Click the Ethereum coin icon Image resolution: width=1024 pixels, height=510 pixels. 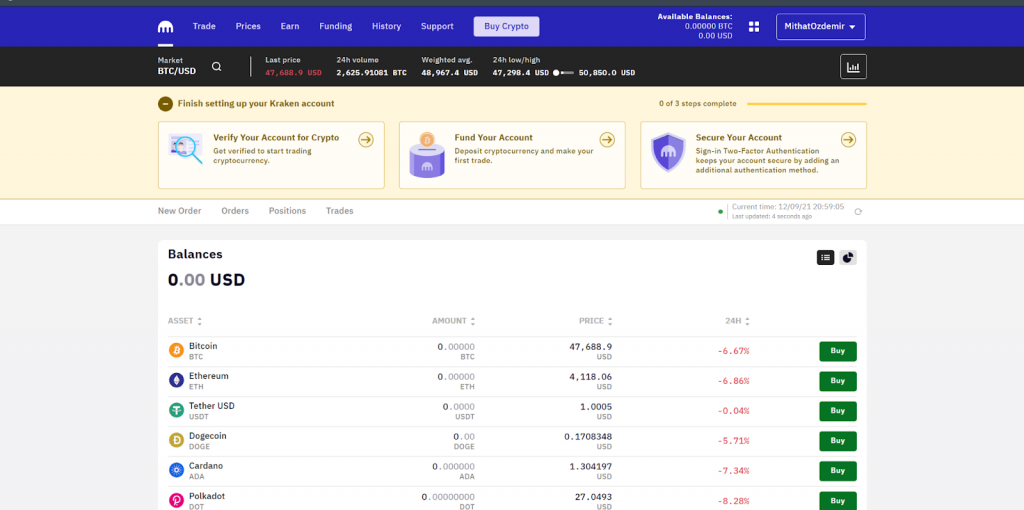pos(176,381)
